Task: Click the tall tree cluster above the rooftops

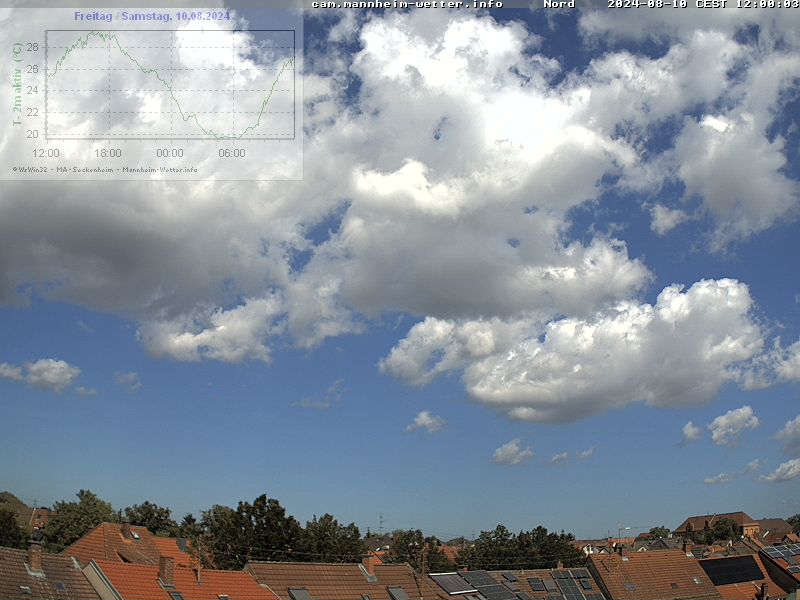Action: point(250,525)
